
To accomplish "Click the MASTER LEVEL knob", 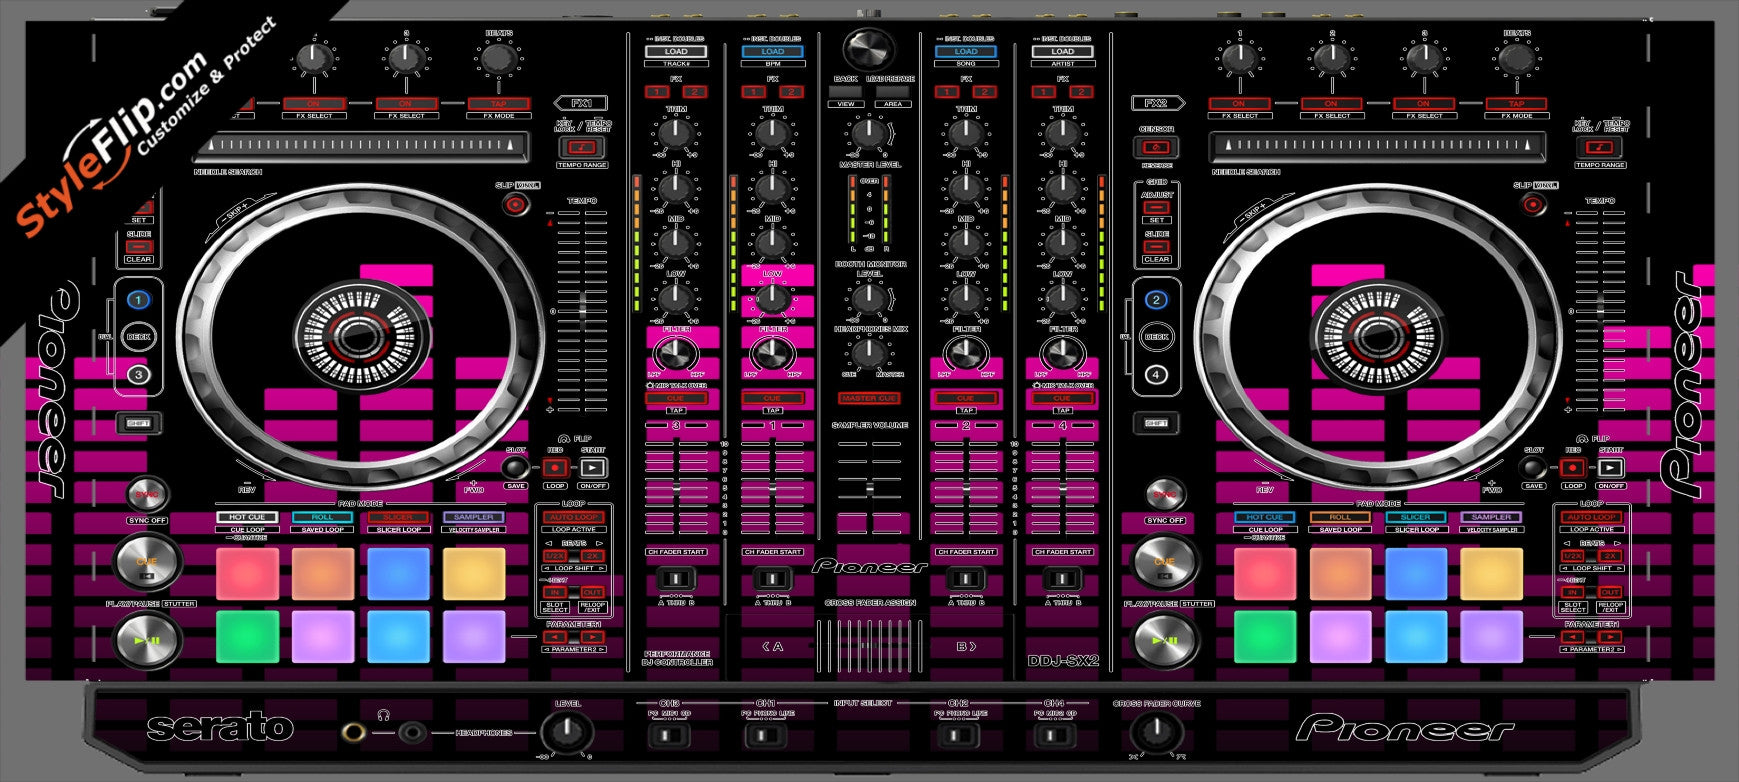I will (x=869, y=134).
